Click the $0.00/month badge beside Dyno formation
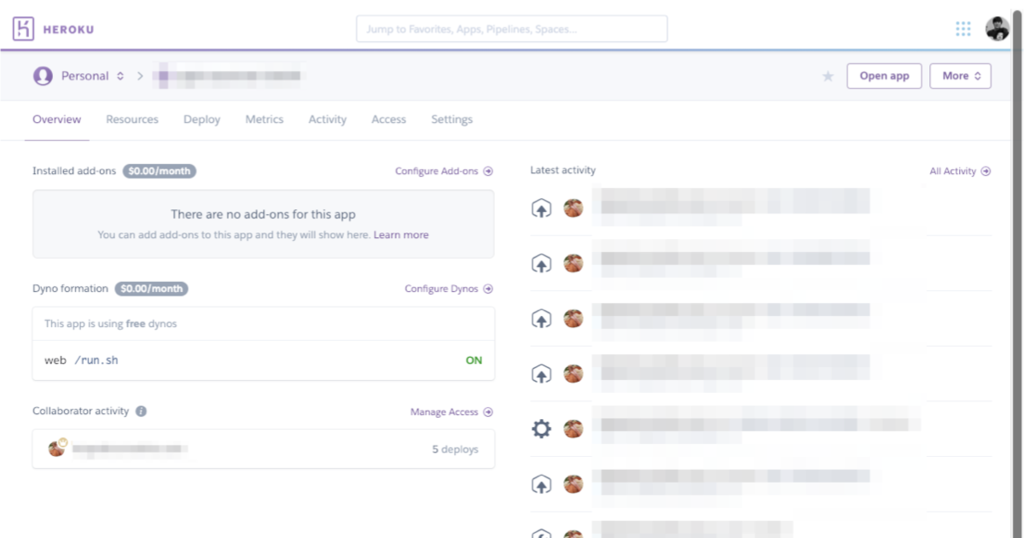This screenshot has width=1024, height=538. [x=152, y=289]
